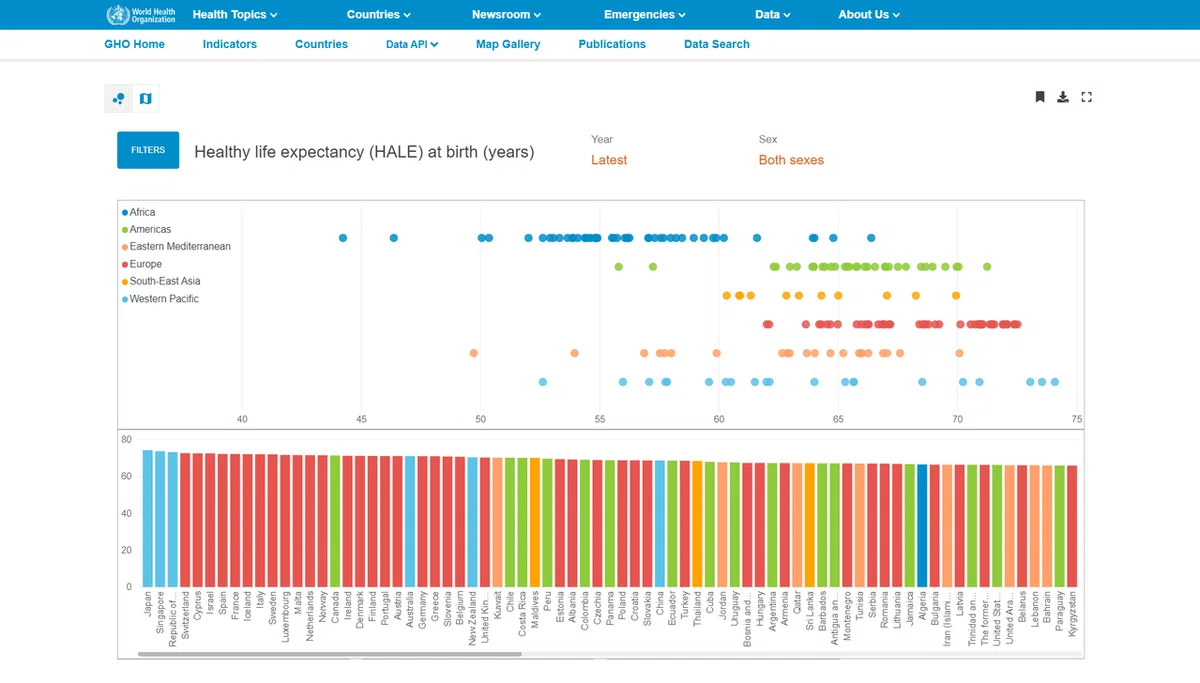Toggle Africa in the chart legend
The height and width of the screenshot is (683, 1200).
(x=138, y=212)
